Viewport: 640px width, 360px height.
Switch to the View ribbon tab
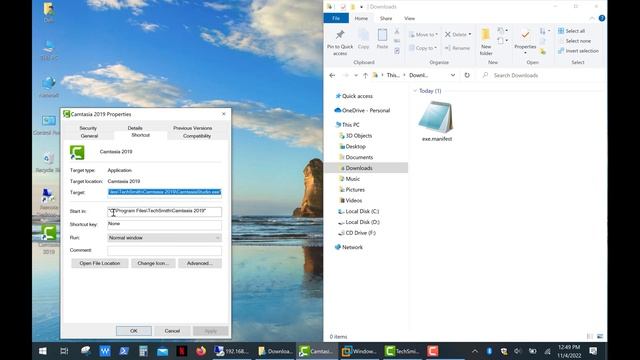pos(409,18)
